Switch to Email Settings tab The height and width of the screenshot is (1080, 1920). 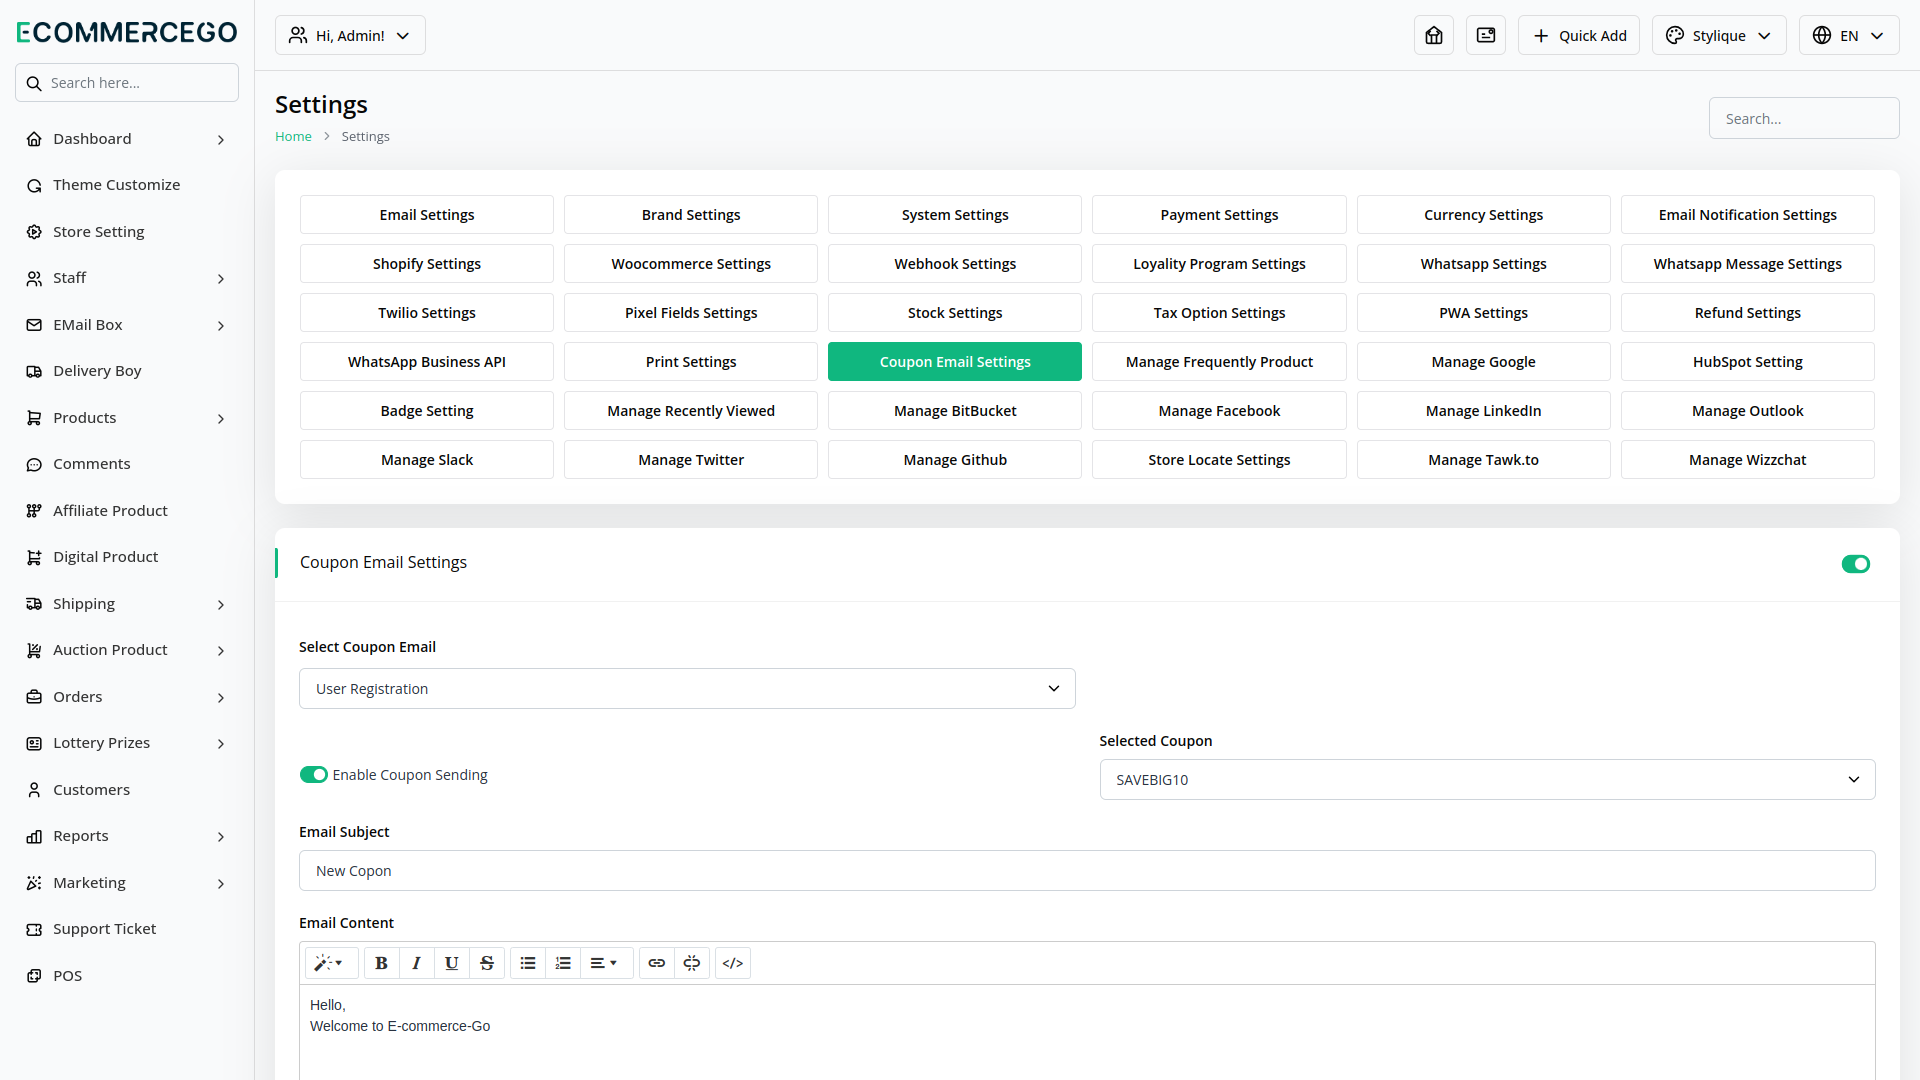coord(427,215)
